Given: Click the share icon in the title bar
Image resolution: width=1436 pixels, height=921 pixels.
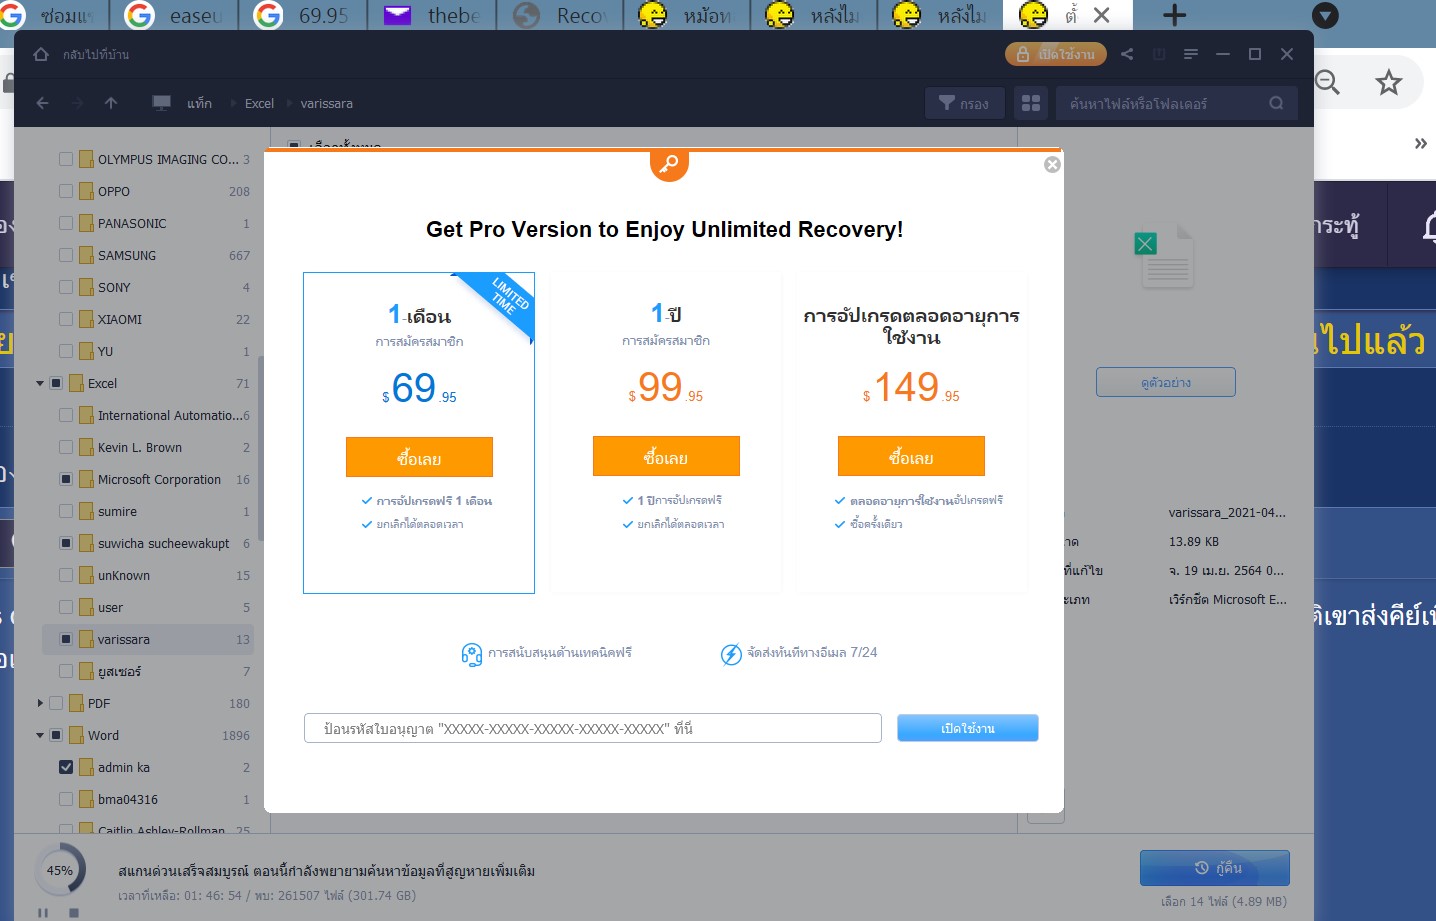Looking at the screenshot, I should [x=1127, y=54].
